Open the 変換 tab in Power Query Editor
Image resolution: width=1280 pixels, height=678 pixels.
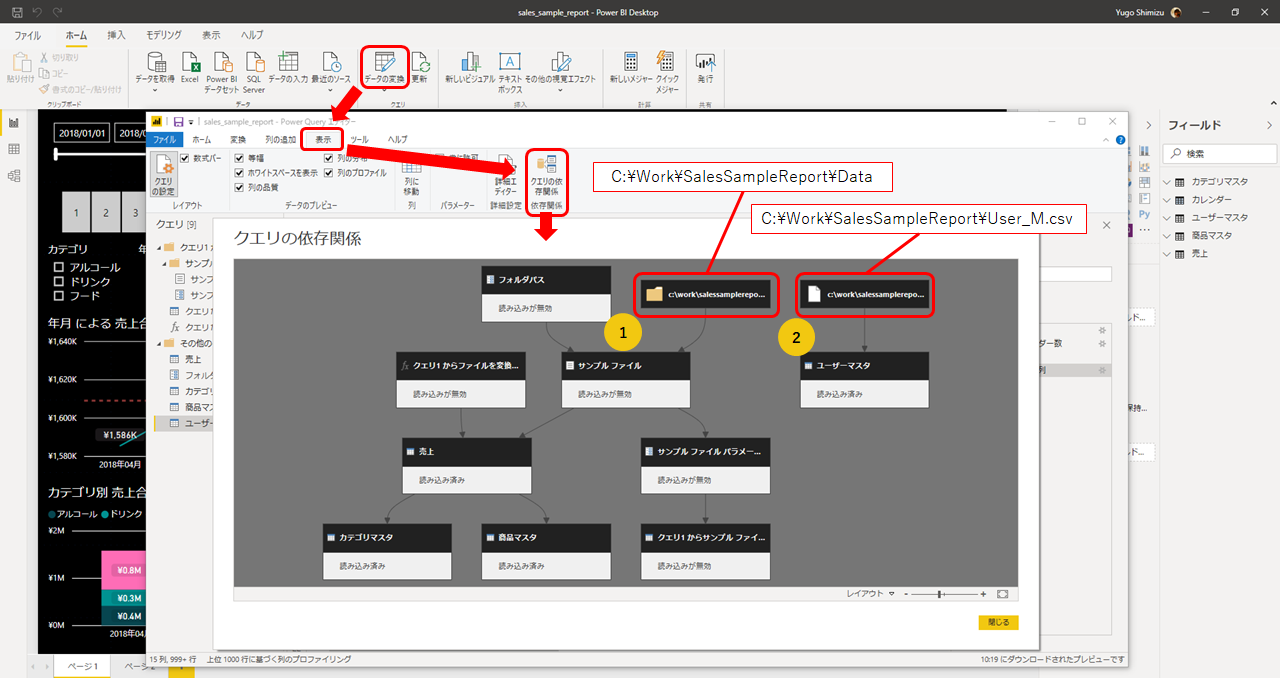pos(238,139)
